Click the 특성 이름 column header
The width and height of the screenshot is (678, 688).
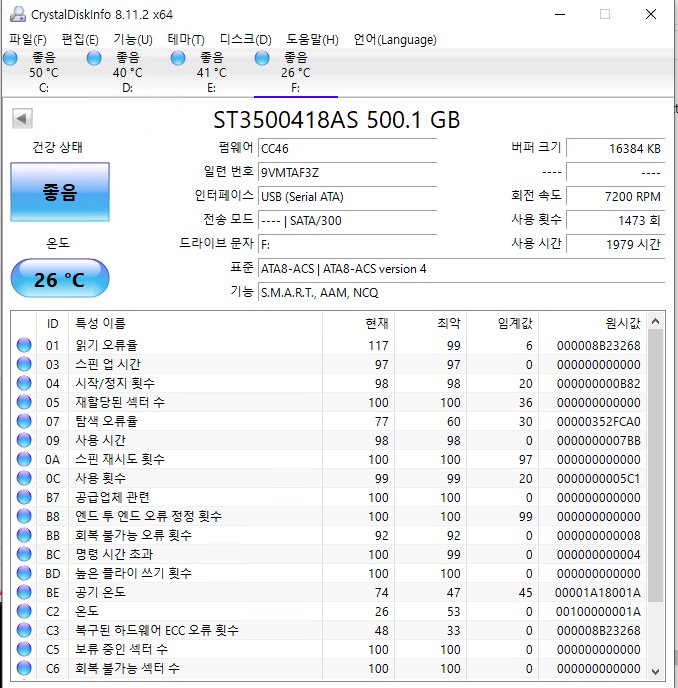click(196, 323)
